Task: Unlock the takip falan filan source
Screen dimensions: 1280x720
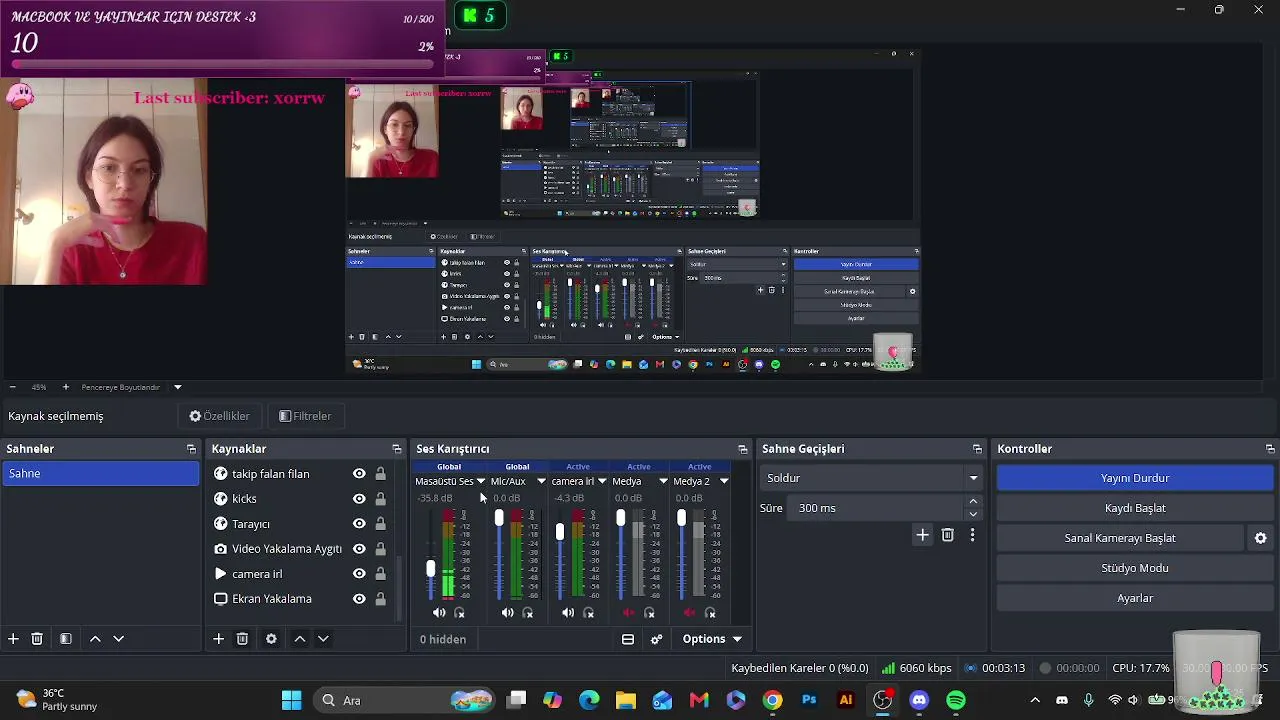Action: pyautogui.click(x=381, y=474)
